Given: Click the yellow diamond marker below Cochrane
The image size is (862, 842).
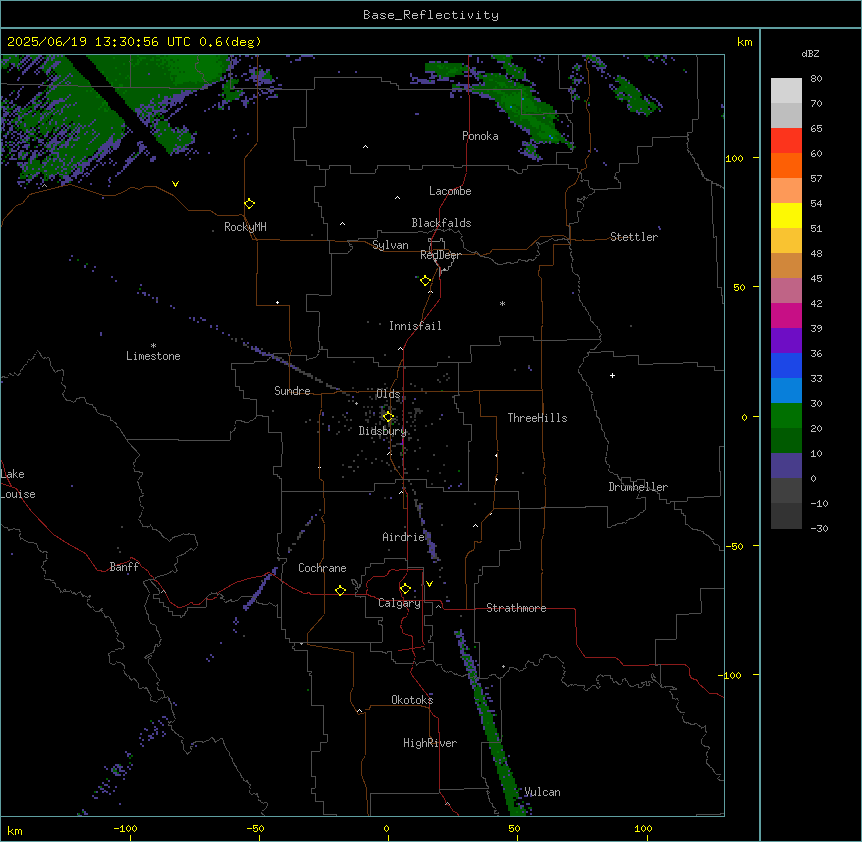Looking at the screenshot, I should pyautogui.click(x=340, y=590).
